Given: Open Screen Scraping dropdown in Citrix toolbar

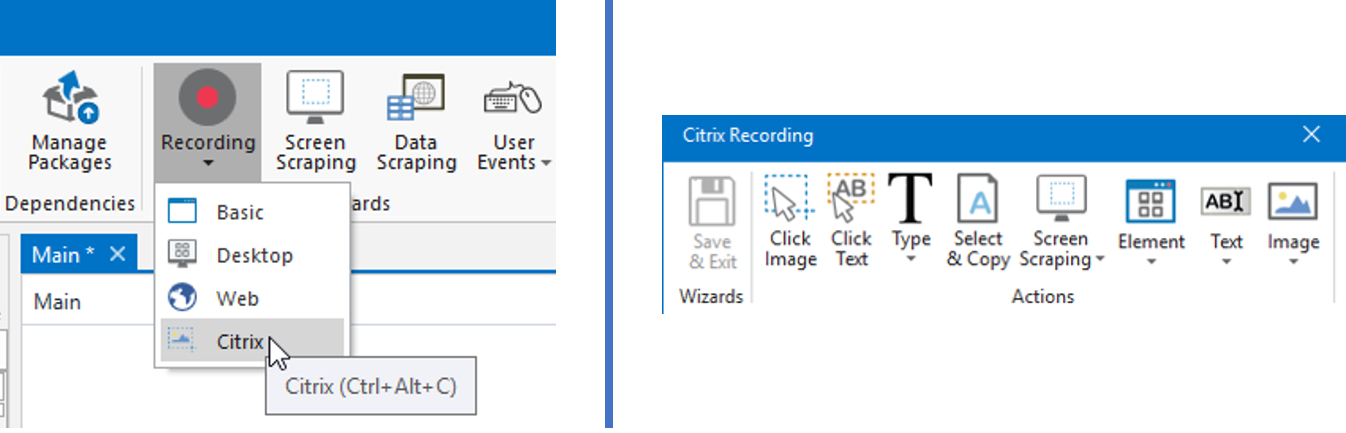Looking at the screenshot, I should [1100, 259].
